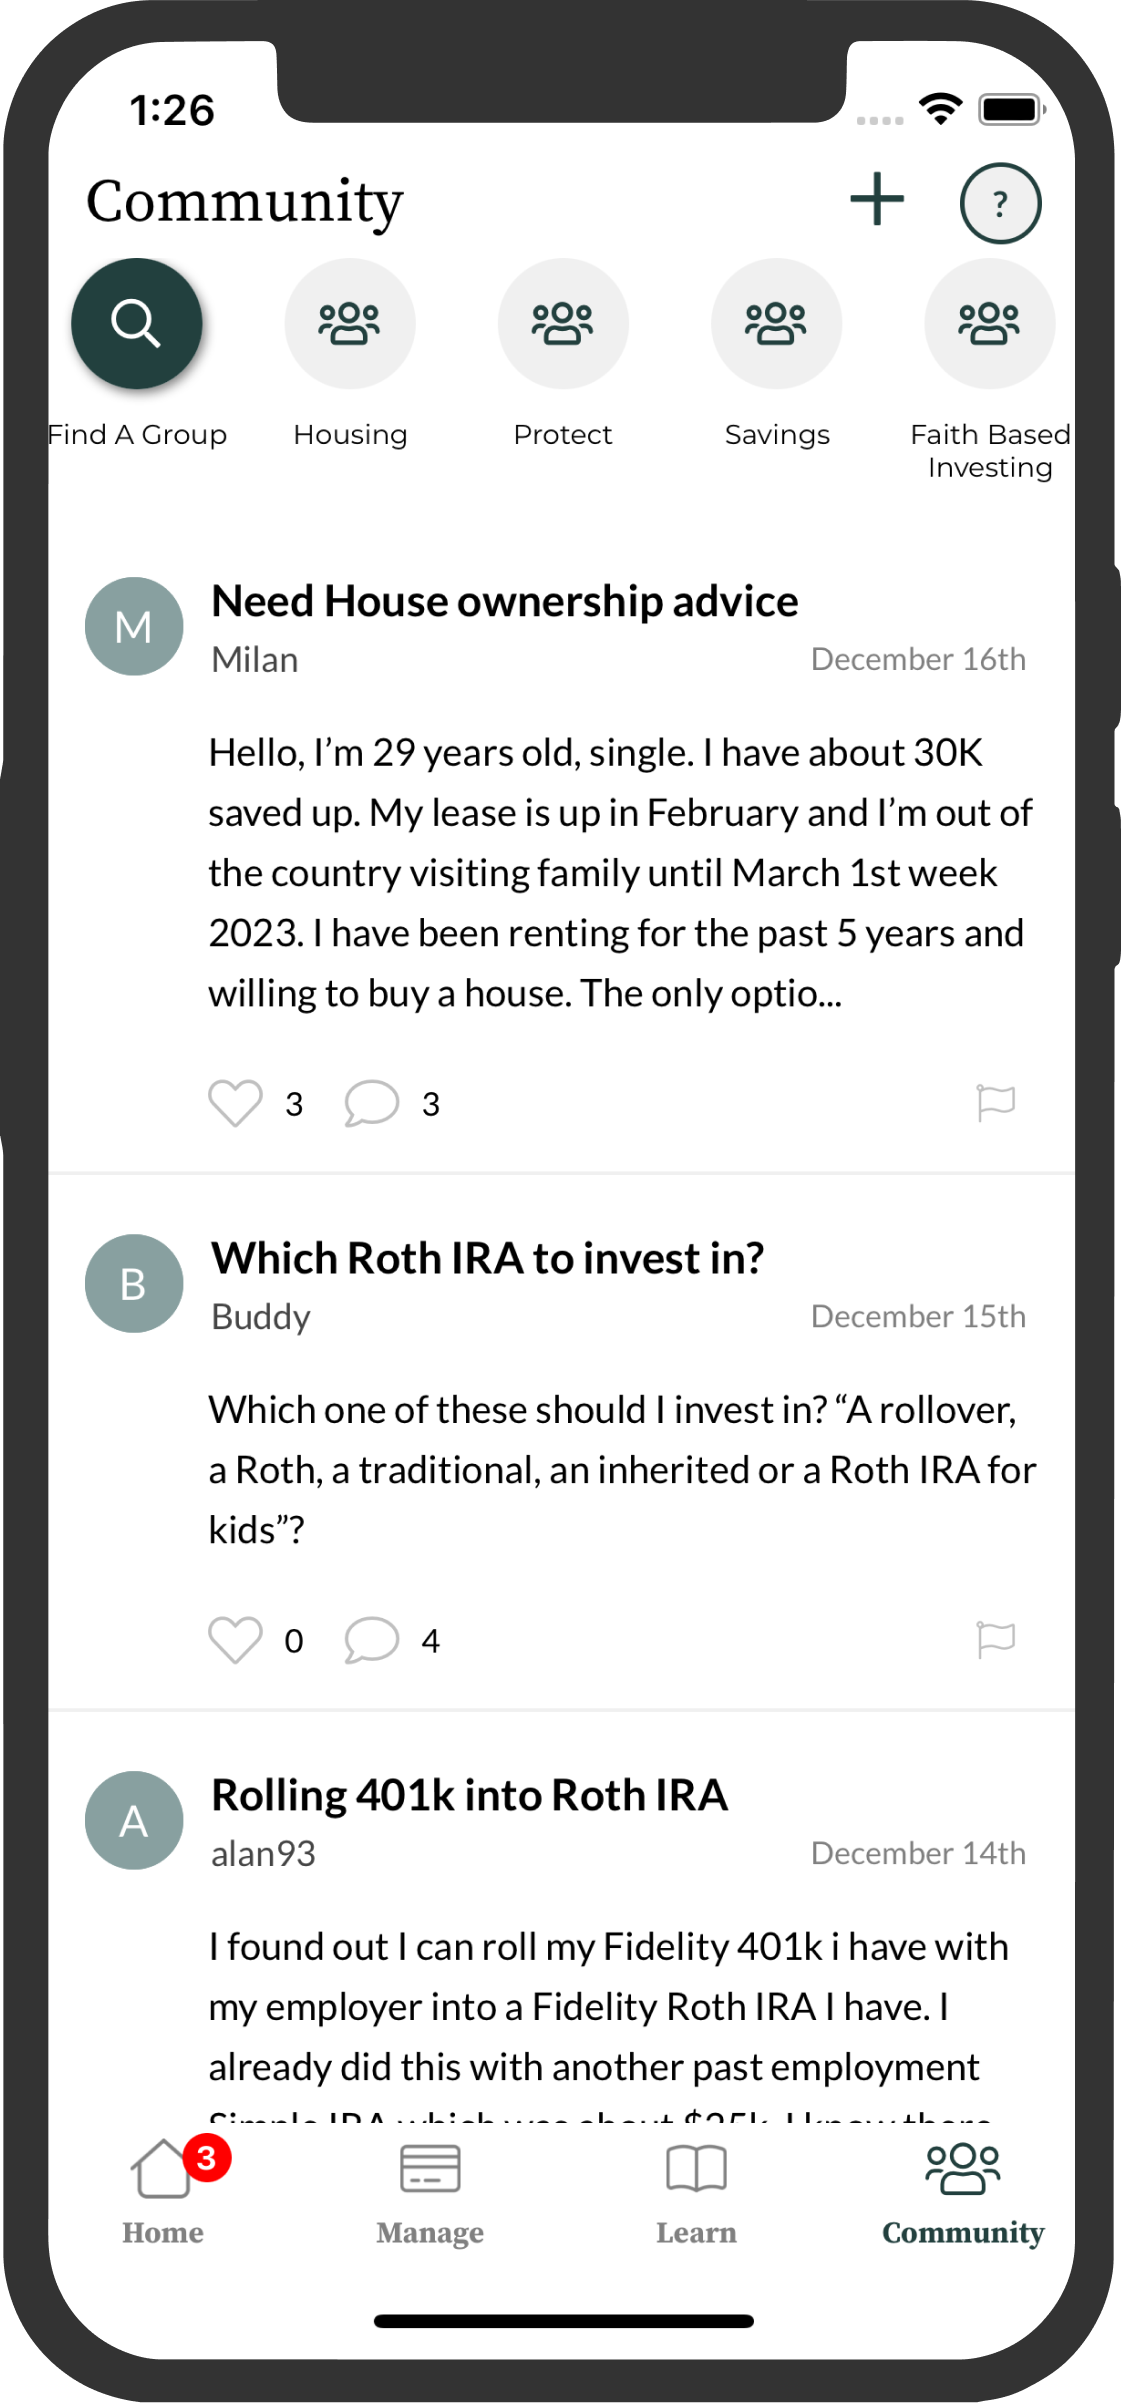This screenshot has height=2403, width=1122.
Task: Open Rolling 401k into Roth IRA post
Action: point(470,1796)
